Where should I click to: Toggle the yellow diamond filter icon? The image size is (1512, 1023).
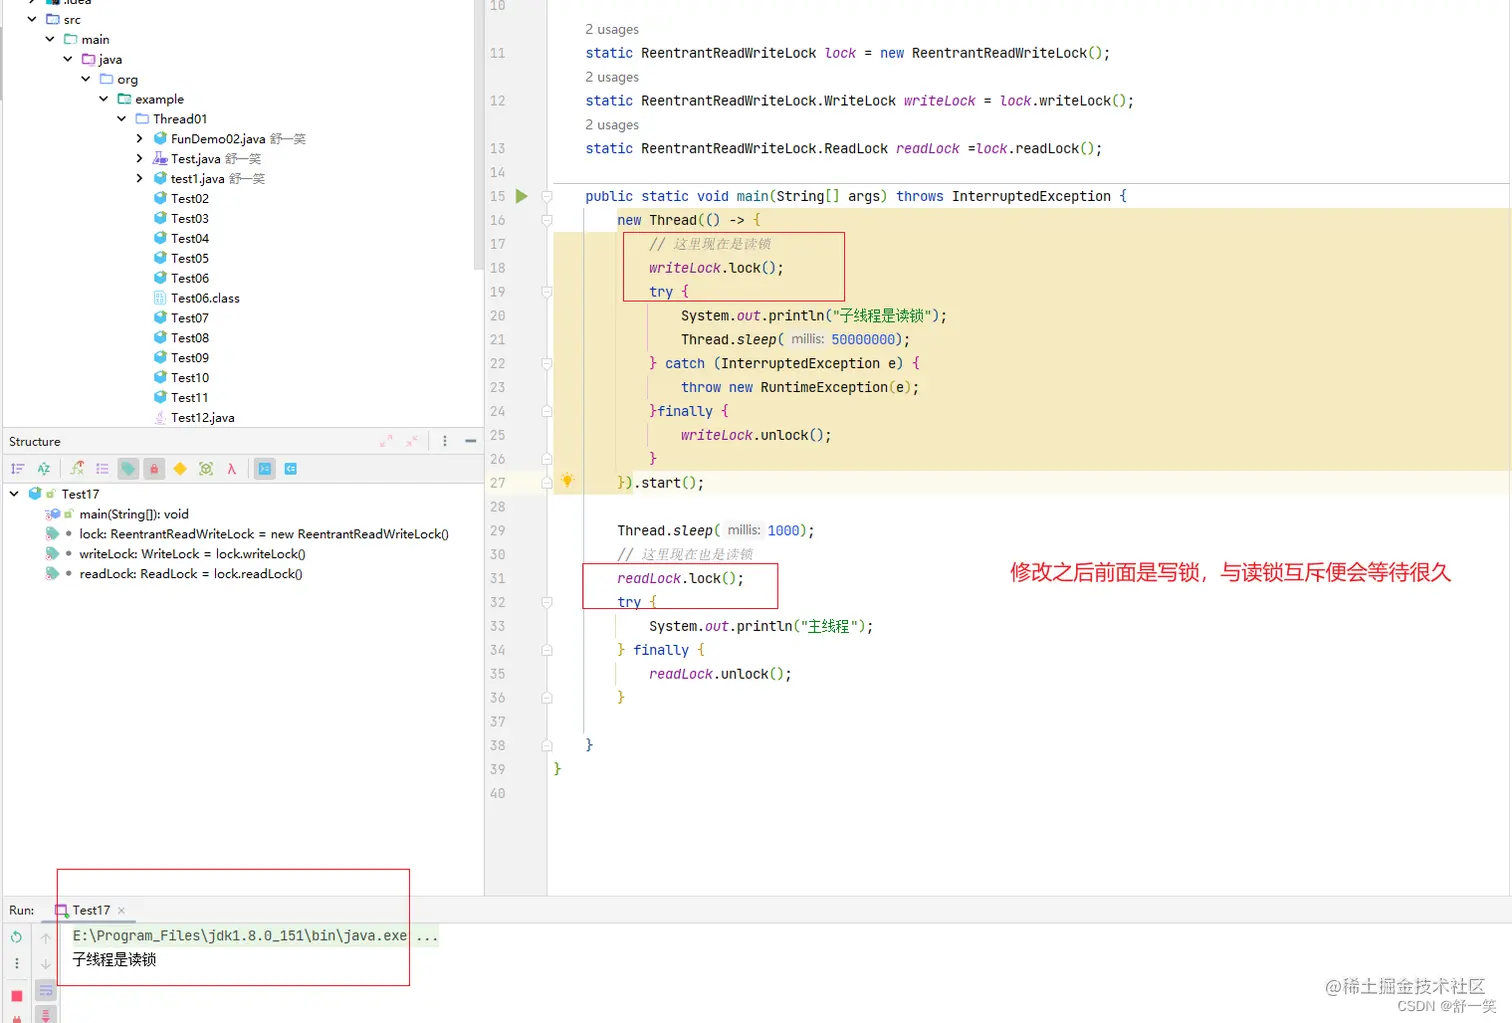[180, 469]
